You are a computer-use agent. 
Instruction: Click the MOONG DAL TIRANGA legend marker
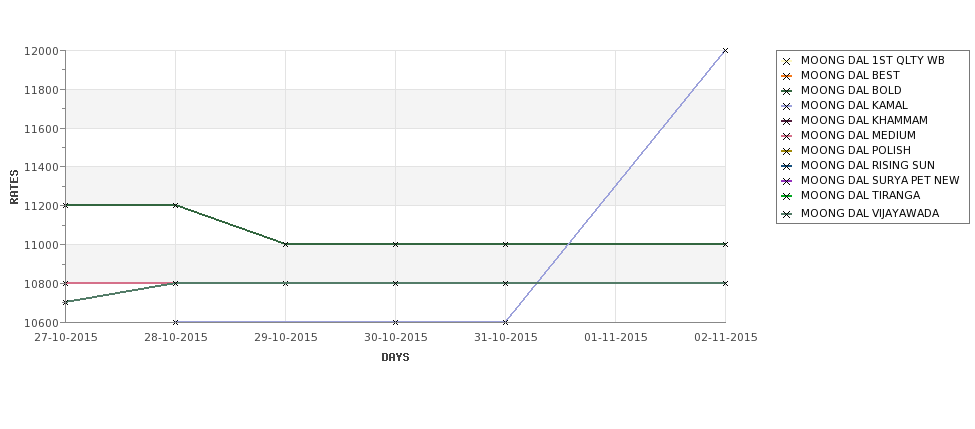tap(787, 196)
